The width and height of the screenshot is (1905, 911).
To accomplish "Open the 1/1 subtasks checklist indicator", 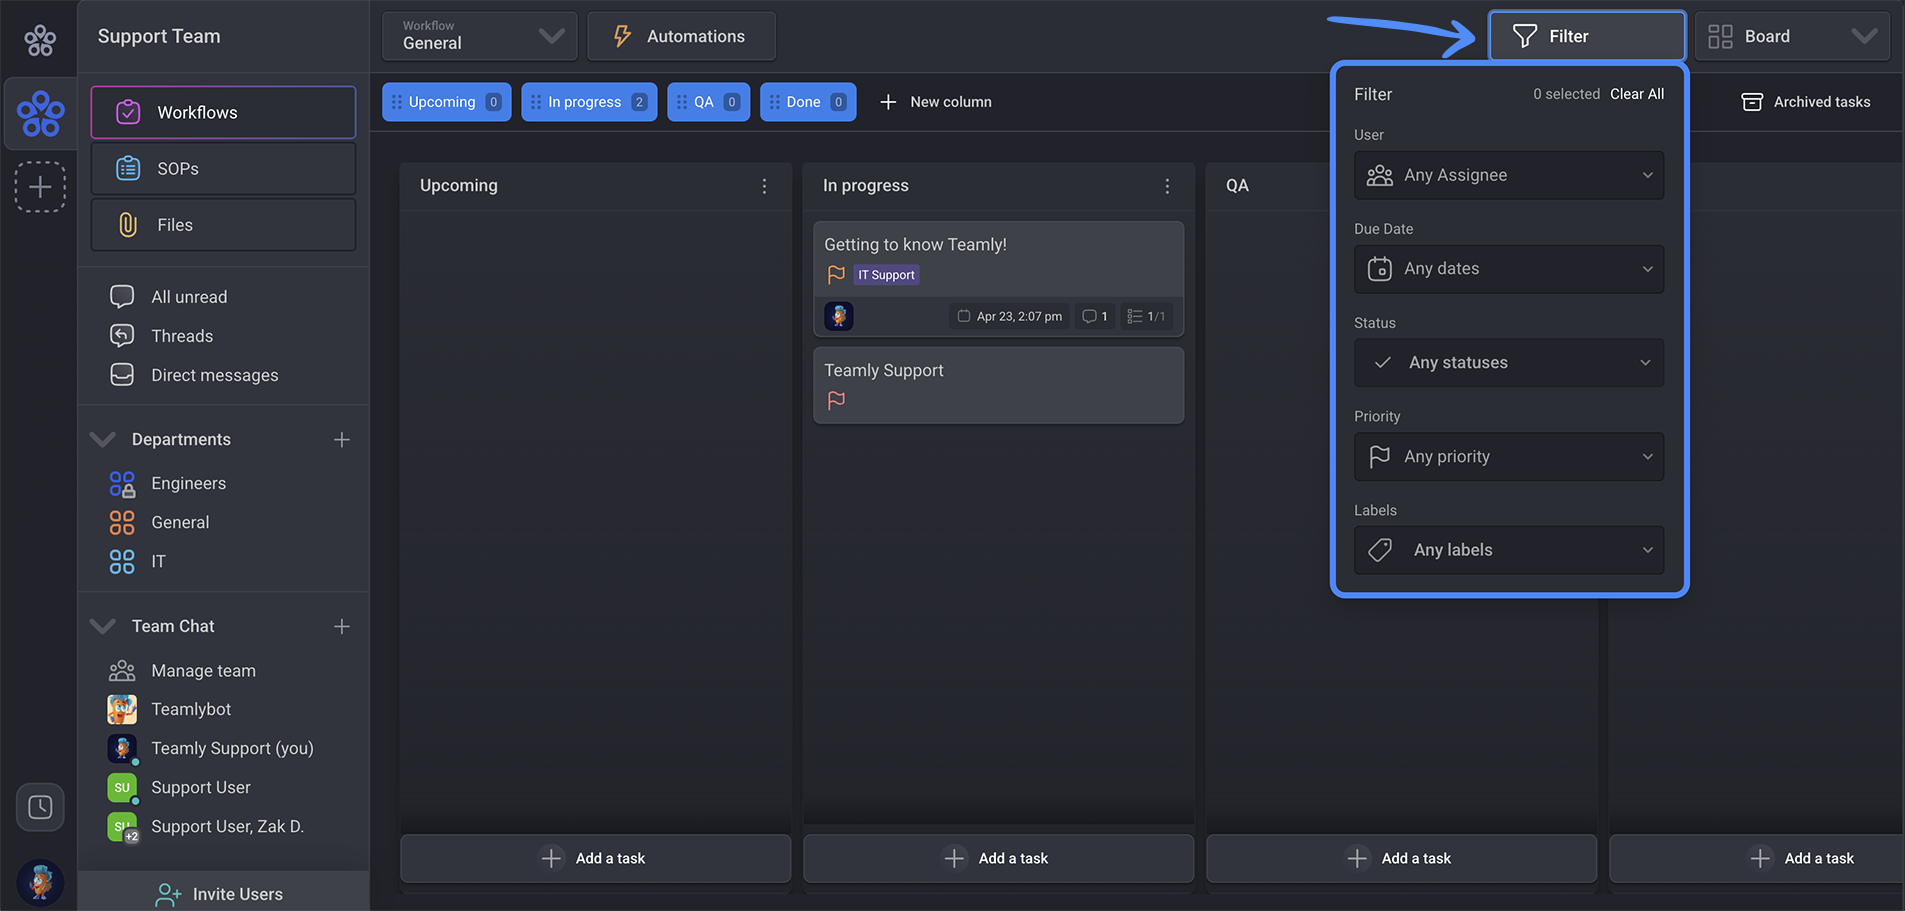I will click(x=1146, y=316).
